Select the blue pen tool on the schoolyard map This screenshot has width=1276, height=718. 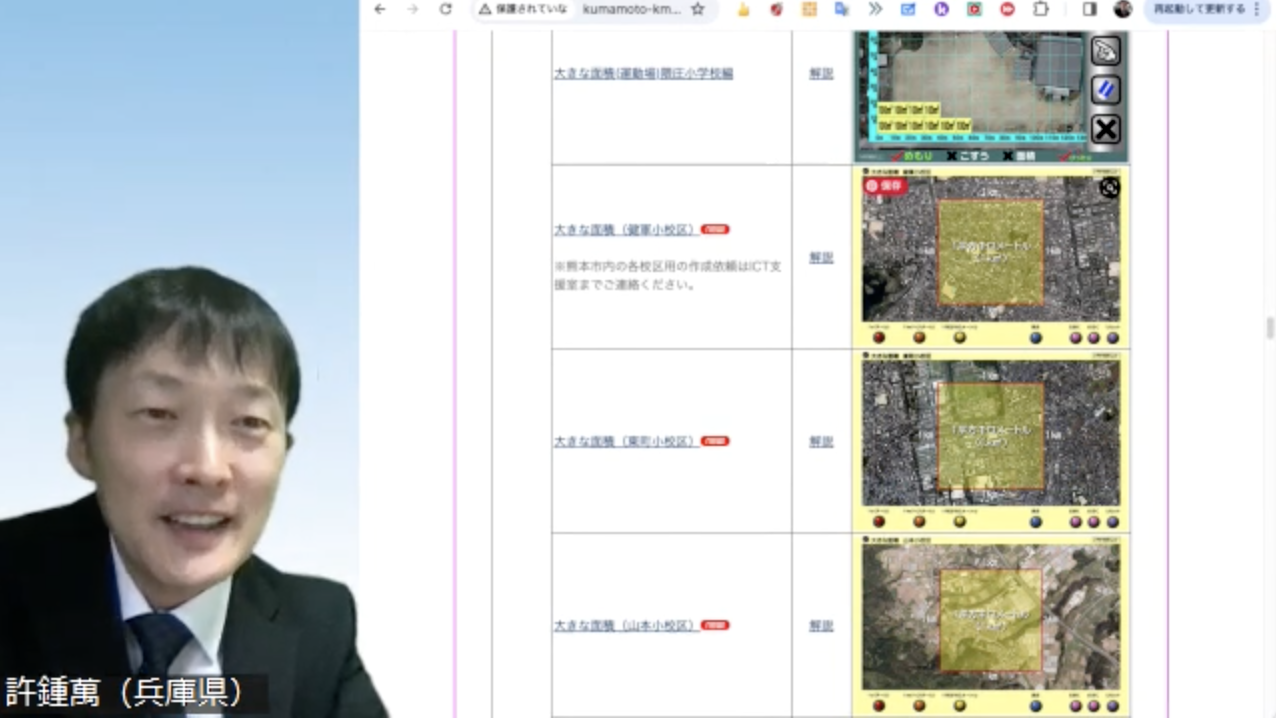[x=1105, y=90]
